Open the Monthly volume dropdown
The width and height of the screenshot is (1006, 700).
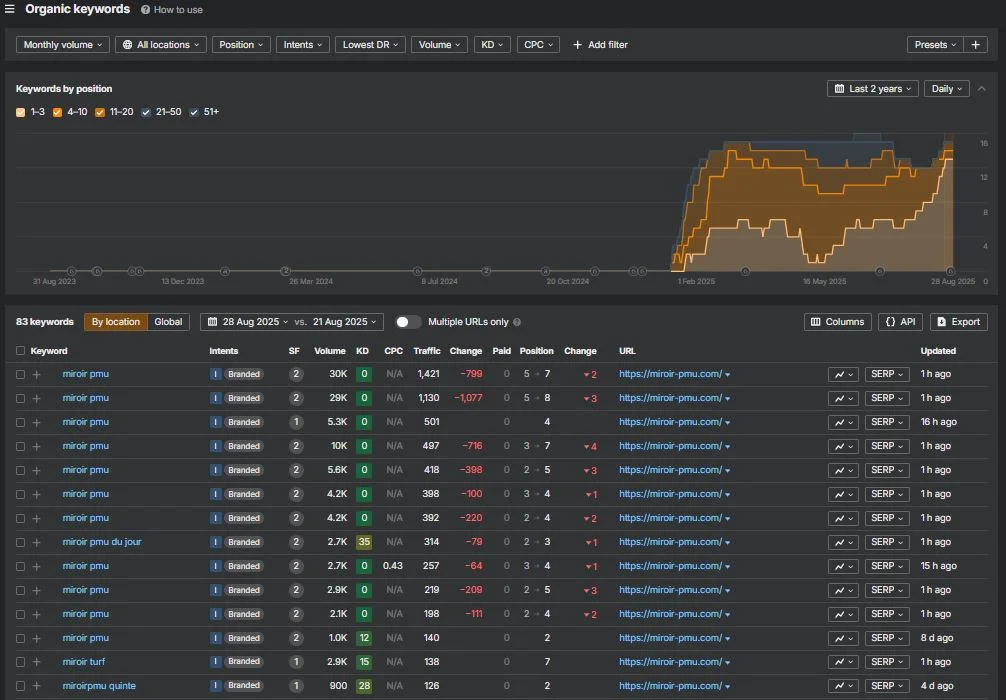(x=63, y=45)
